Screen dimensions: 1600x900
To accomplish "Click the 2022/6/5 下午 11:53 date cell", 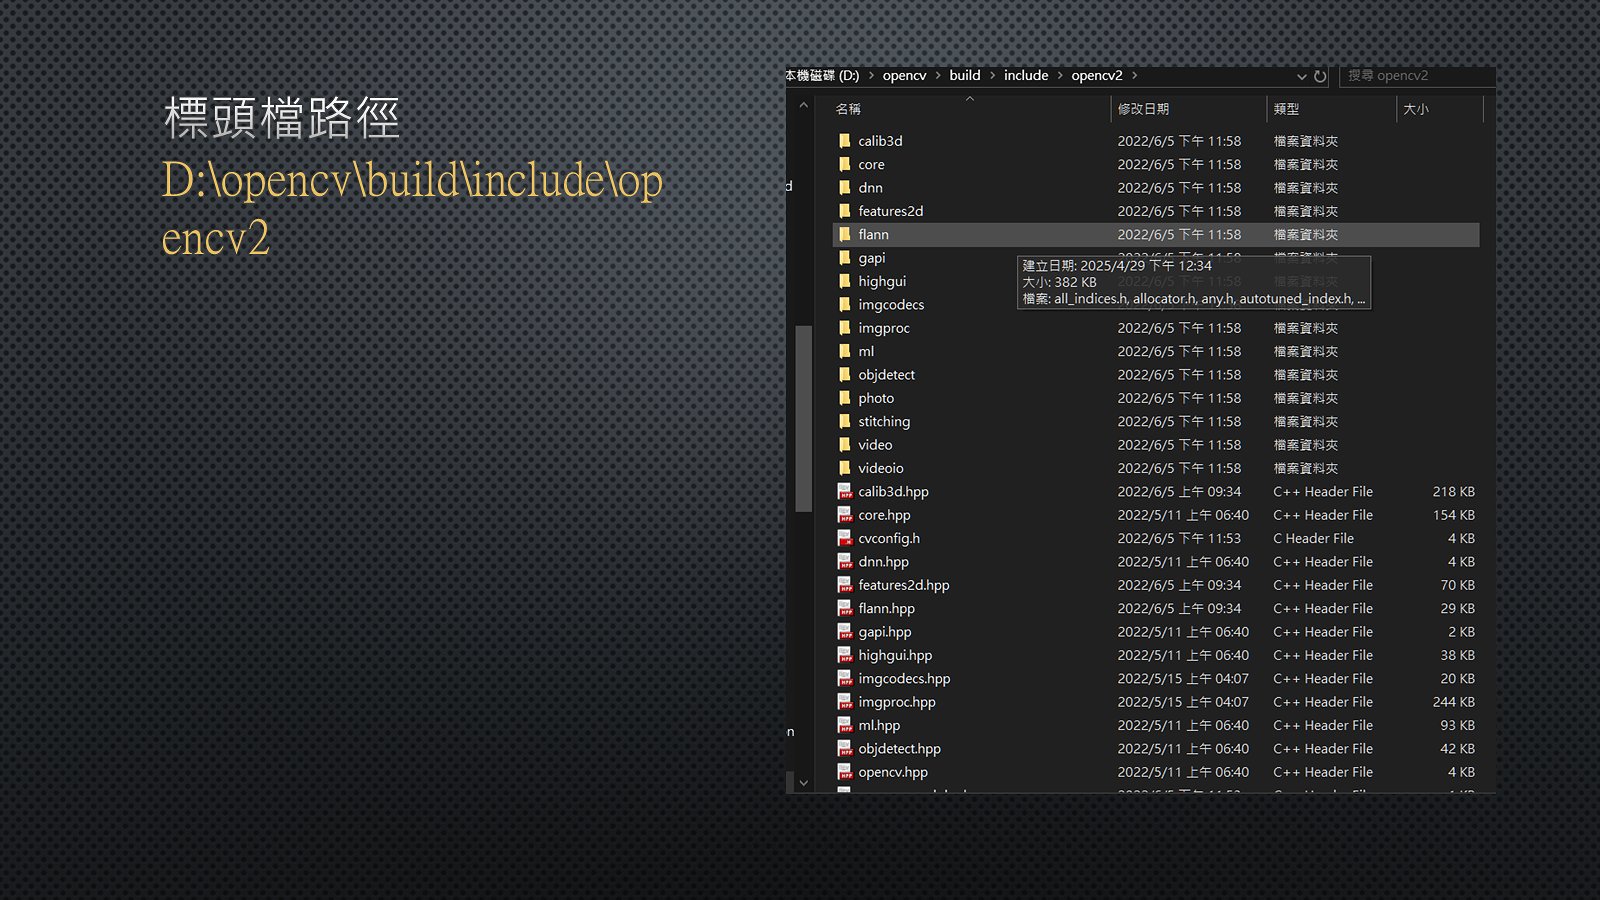I will [1179, 538].
